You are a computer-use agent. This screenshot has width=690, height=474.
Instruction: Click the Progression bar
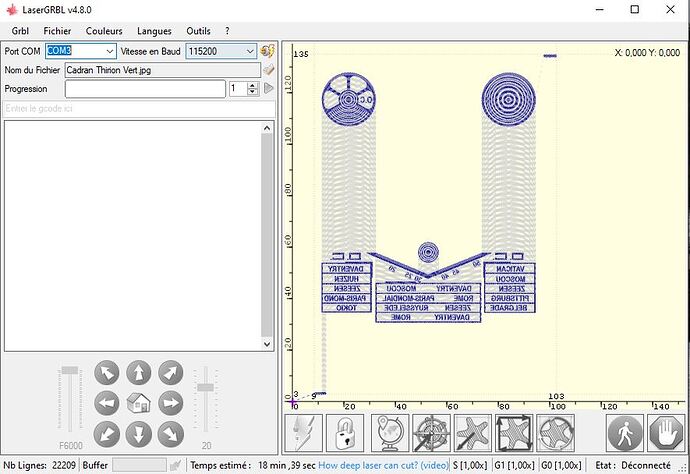tap(145, 89)
